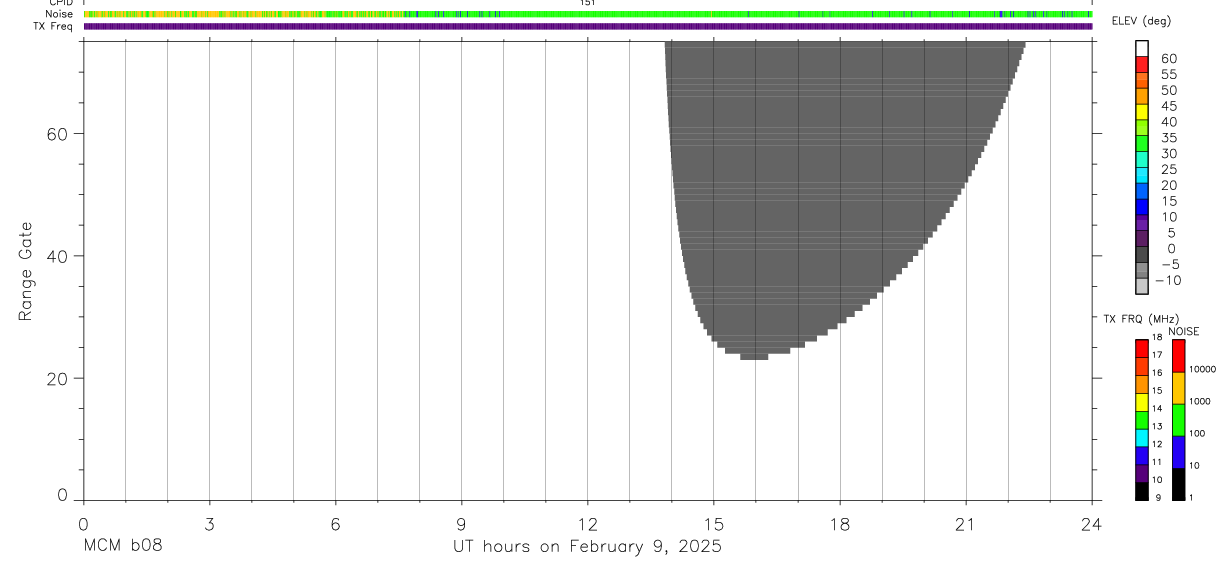Image resolution: width=1228 pixels, height=567 pixels.
Task: Select the white top segment of ELEV colorbar
Action: 1142,48
